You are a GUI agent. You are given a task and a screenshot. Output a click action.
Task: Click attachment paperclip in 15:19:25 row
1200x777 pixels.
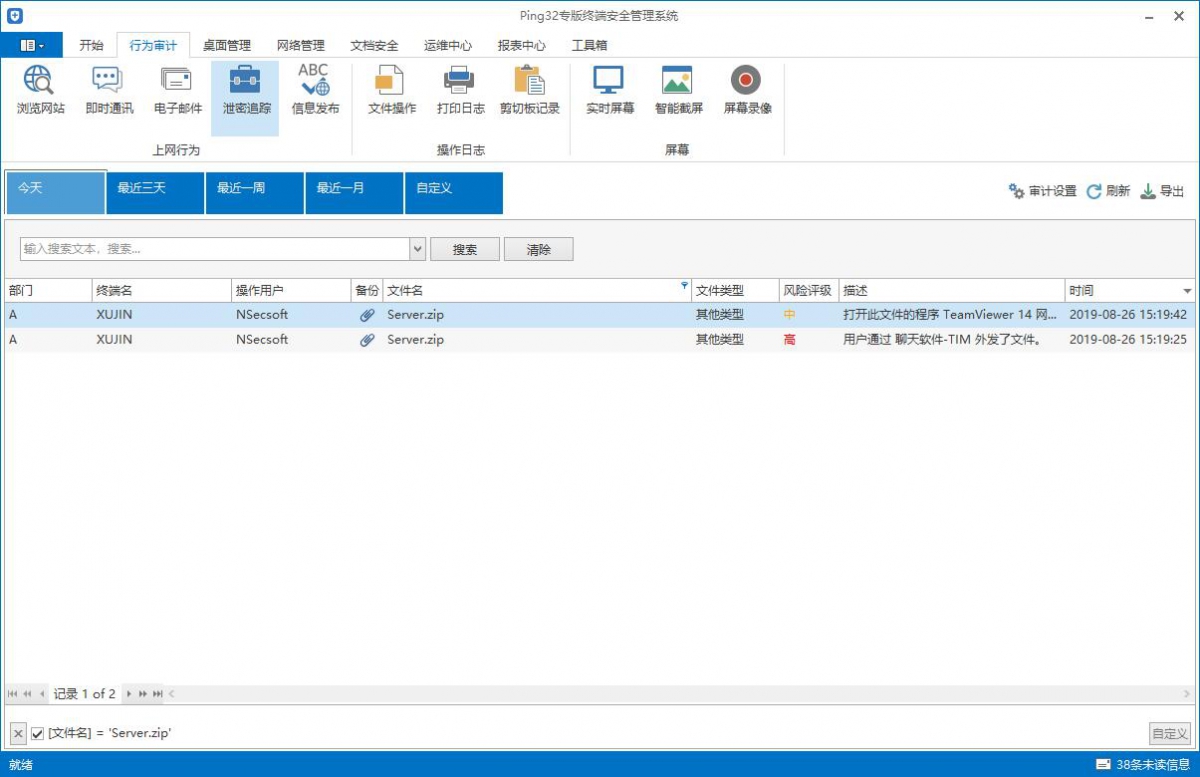(x=368, y=339)
